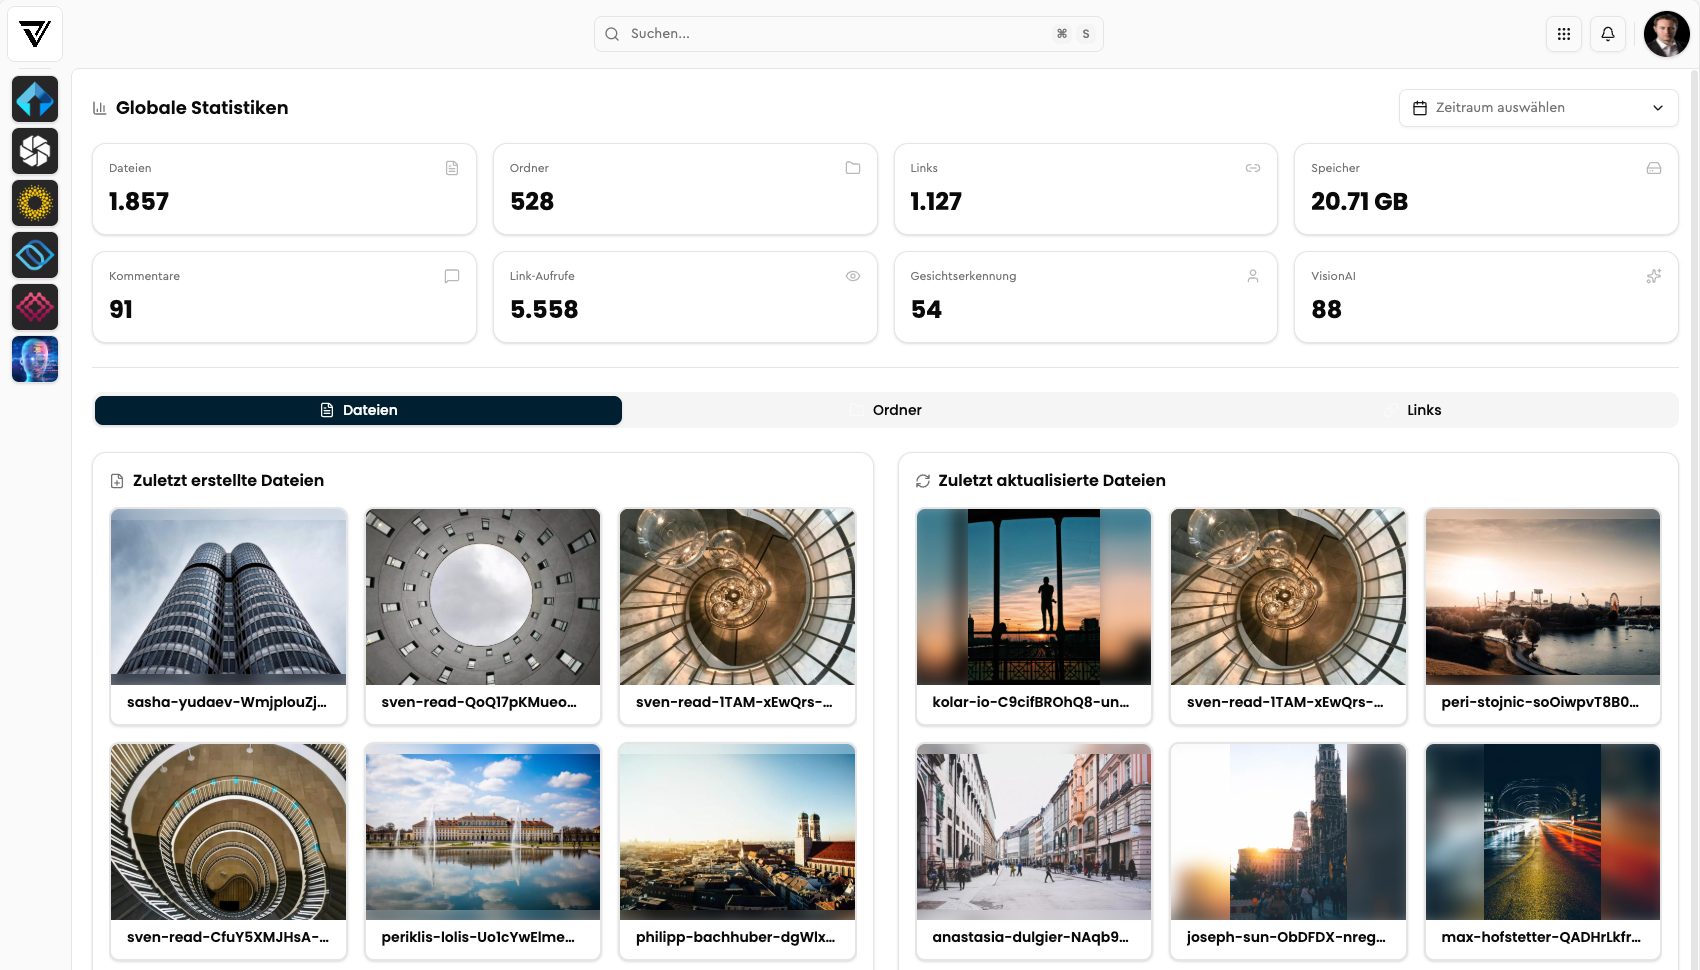Click the Zuletzt erstellte Dateien heading
Viewport: 1700px width, 970px height.
click(228, 481)
